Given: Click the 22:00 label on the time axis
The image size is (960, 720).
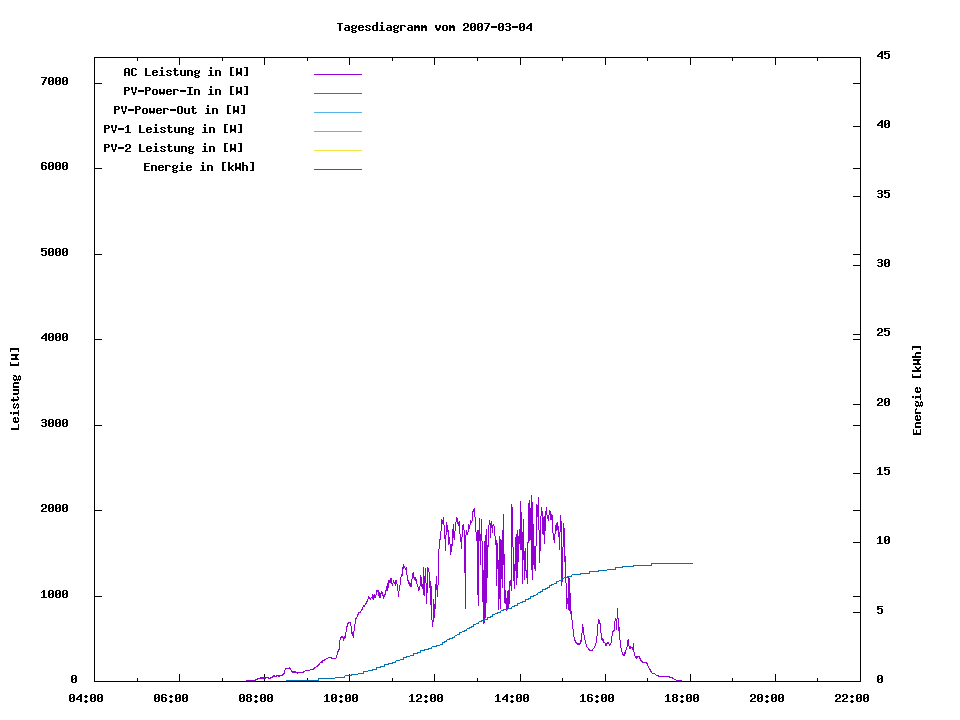Looking at the screenshot, I should click(852, 698).
